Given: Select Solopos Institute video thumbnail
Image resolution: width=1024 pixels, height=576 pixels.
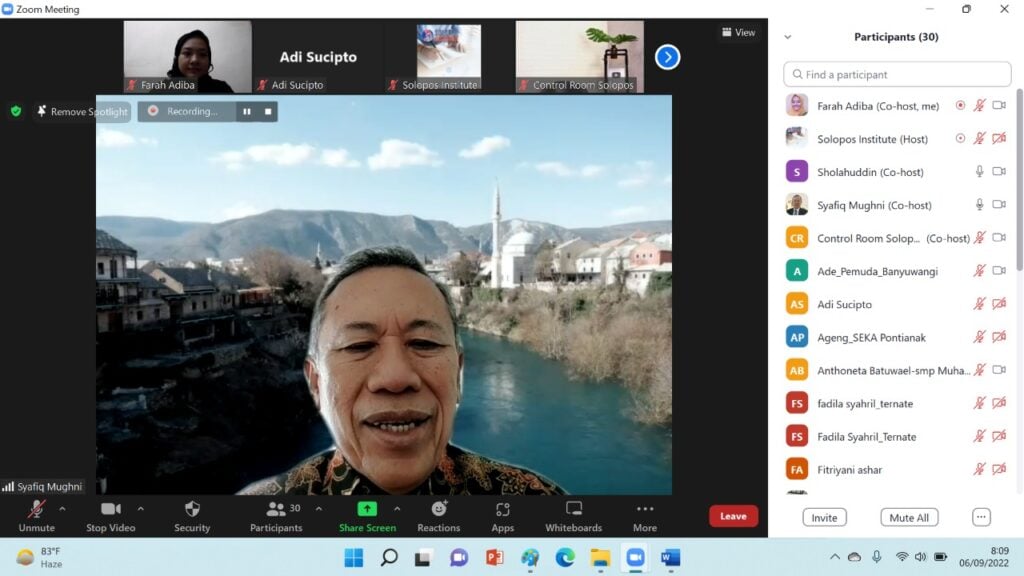Looking at the screenshot, I should (449, 56).
